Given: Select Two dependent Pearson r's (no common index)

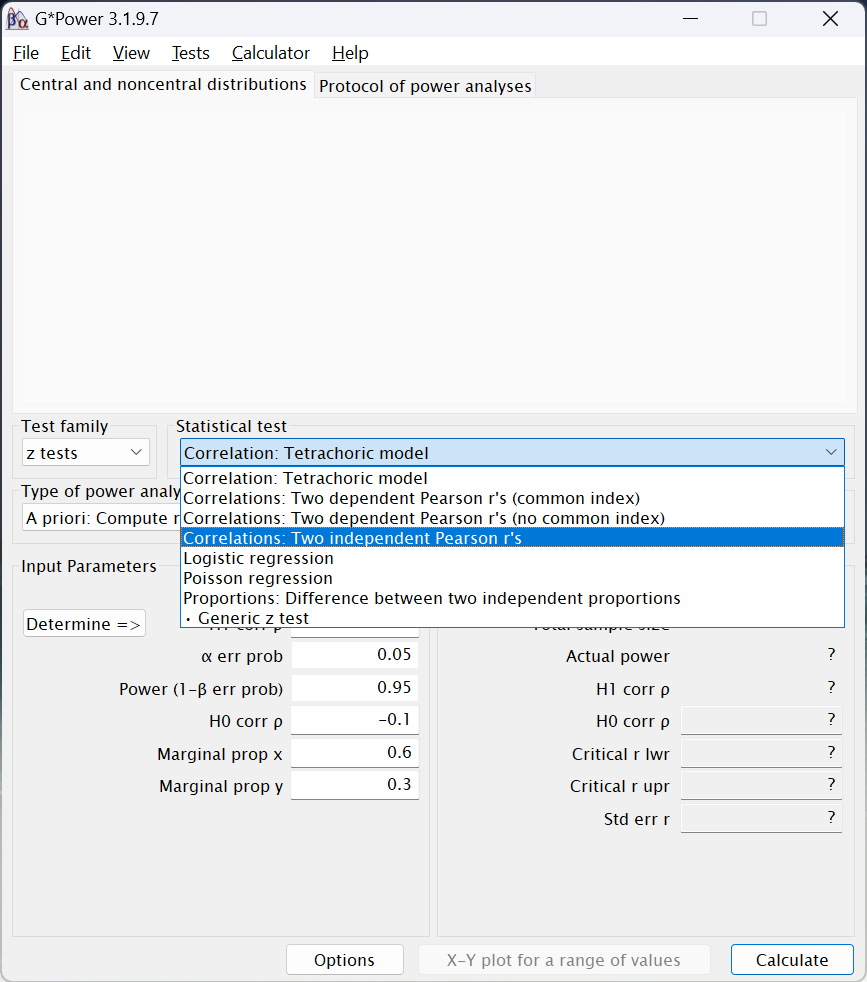Looking at the screenshot, I should pos(512,518).
